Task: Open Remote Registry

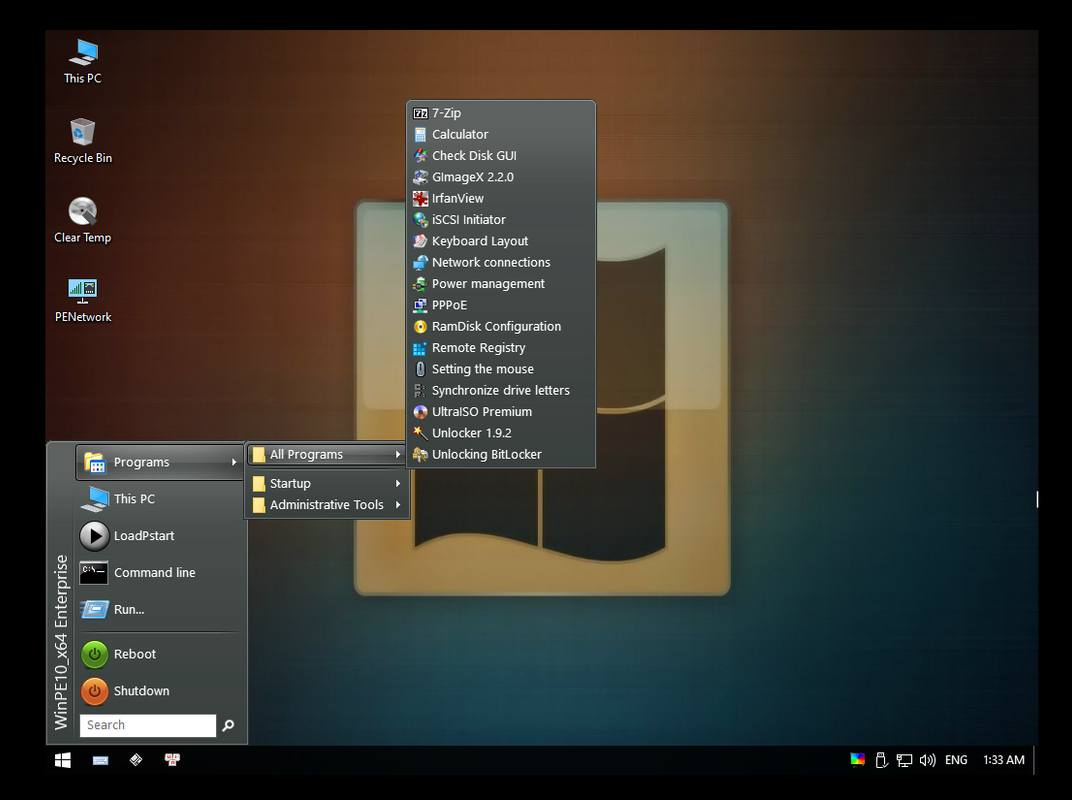Action: [500, 348]
